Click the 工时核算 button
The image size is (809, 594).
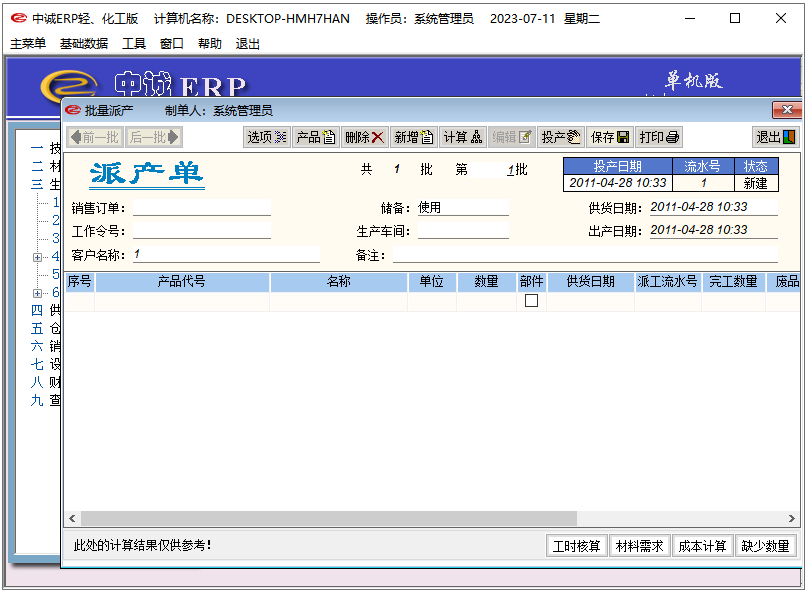coord(576,546)
